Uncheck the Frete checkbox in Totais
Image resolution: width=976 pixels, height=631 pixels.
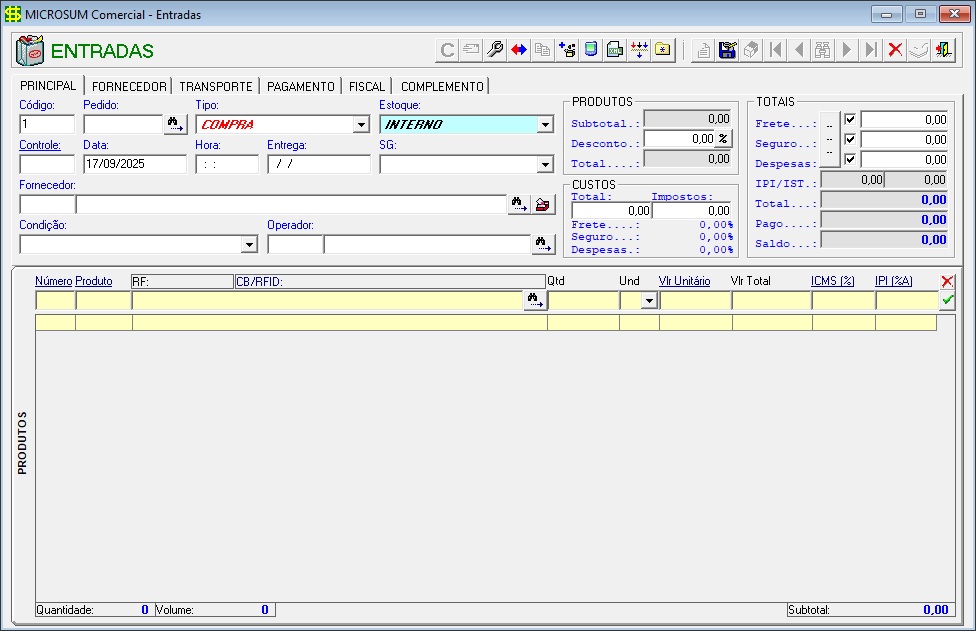pyautogui.click(x=850, y=120)
